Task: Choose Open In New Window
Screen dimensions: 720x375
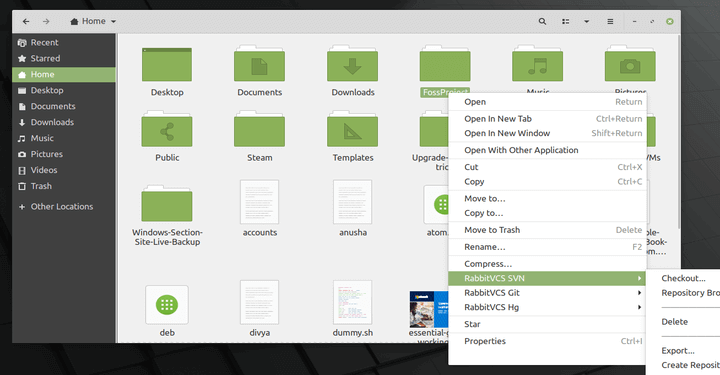Action: [547, 133]
